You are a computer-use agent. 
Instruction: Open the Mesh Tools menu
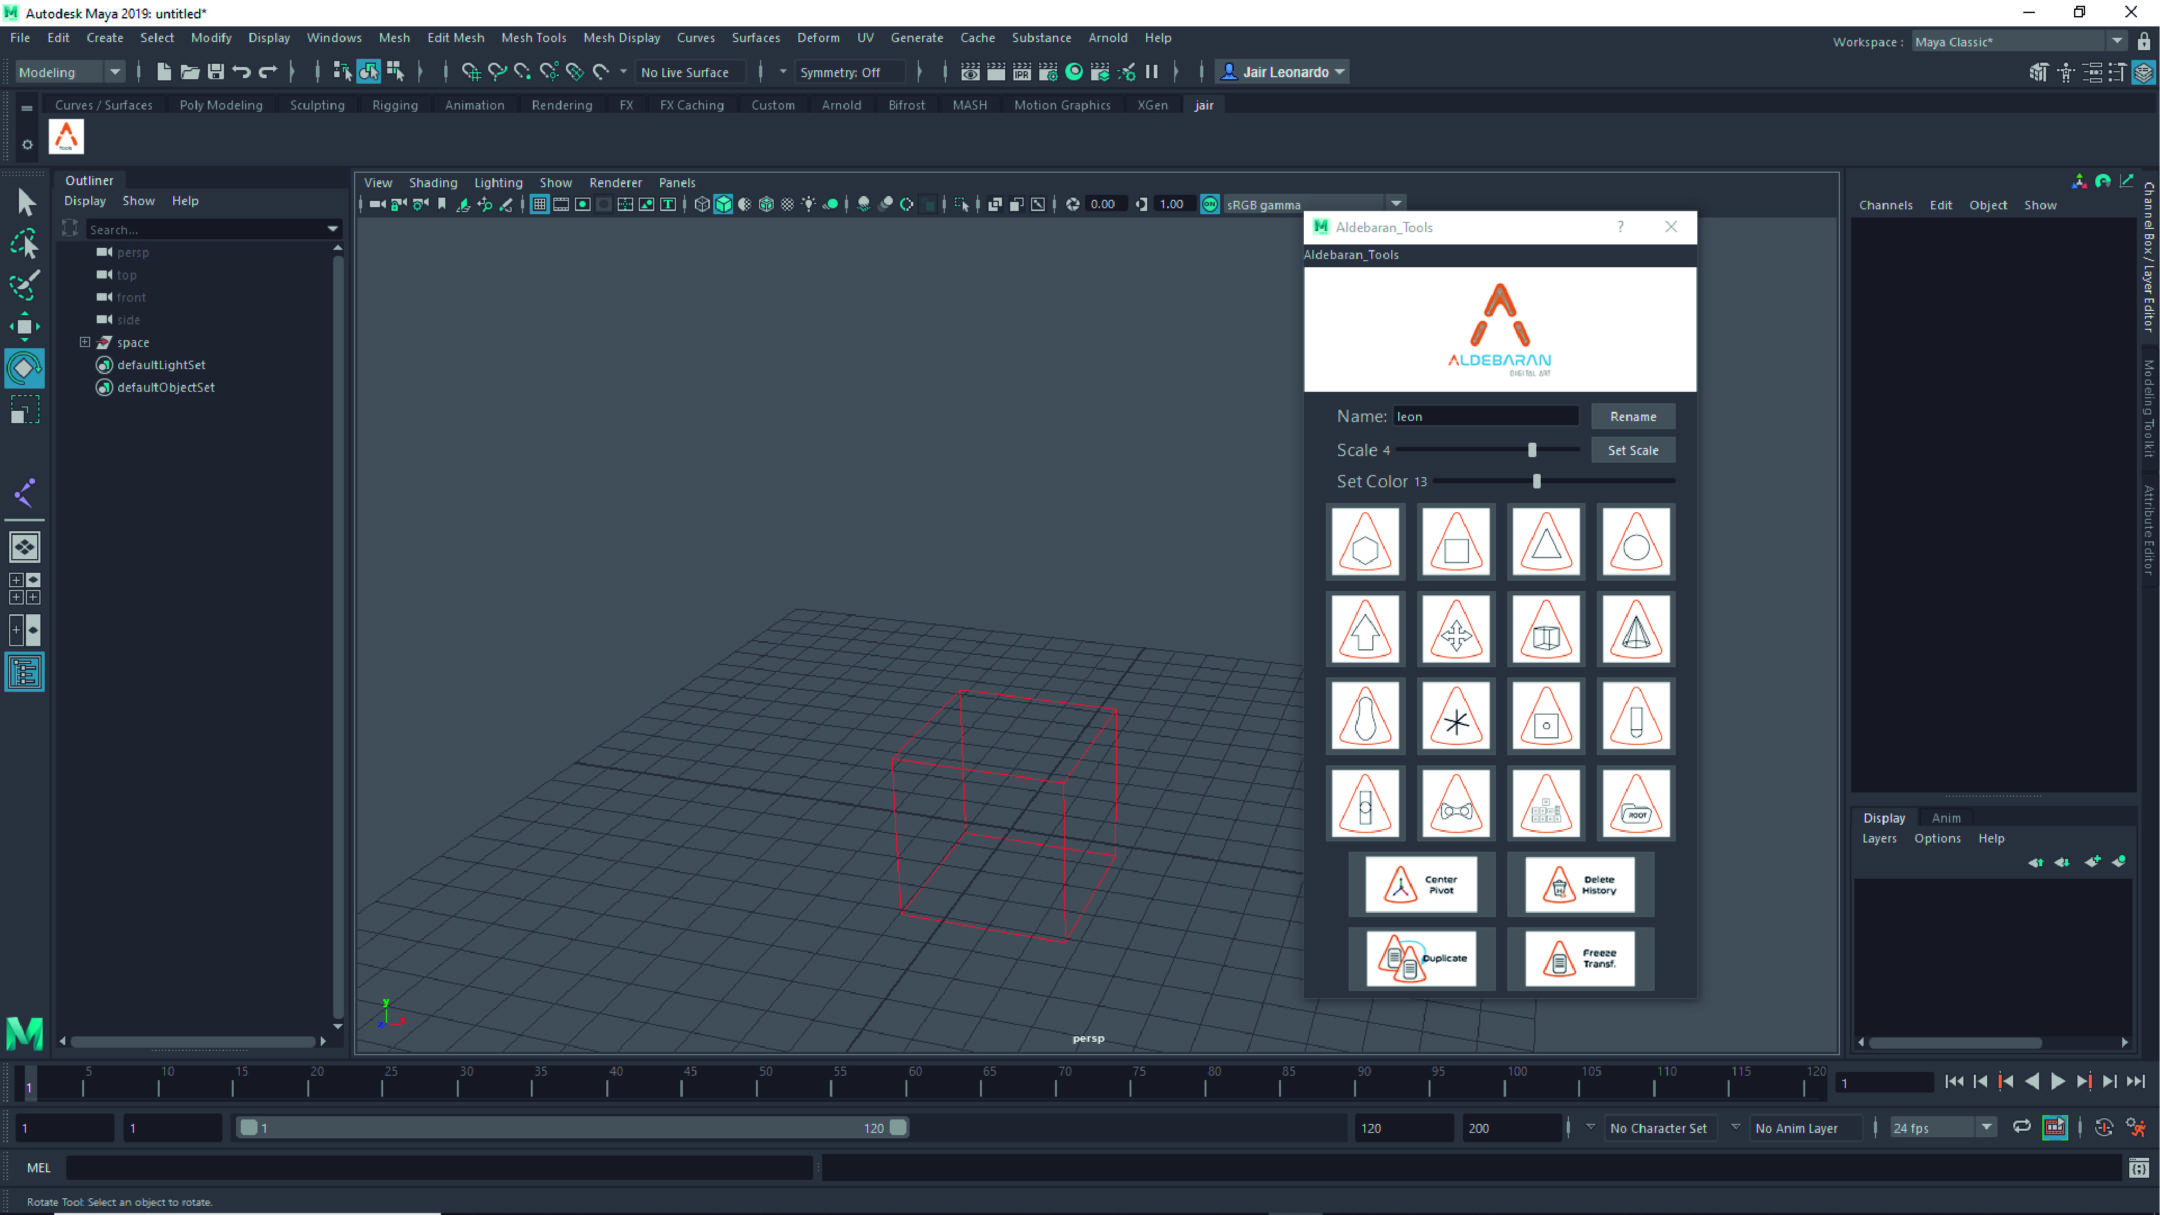click(x=533, y=38)
